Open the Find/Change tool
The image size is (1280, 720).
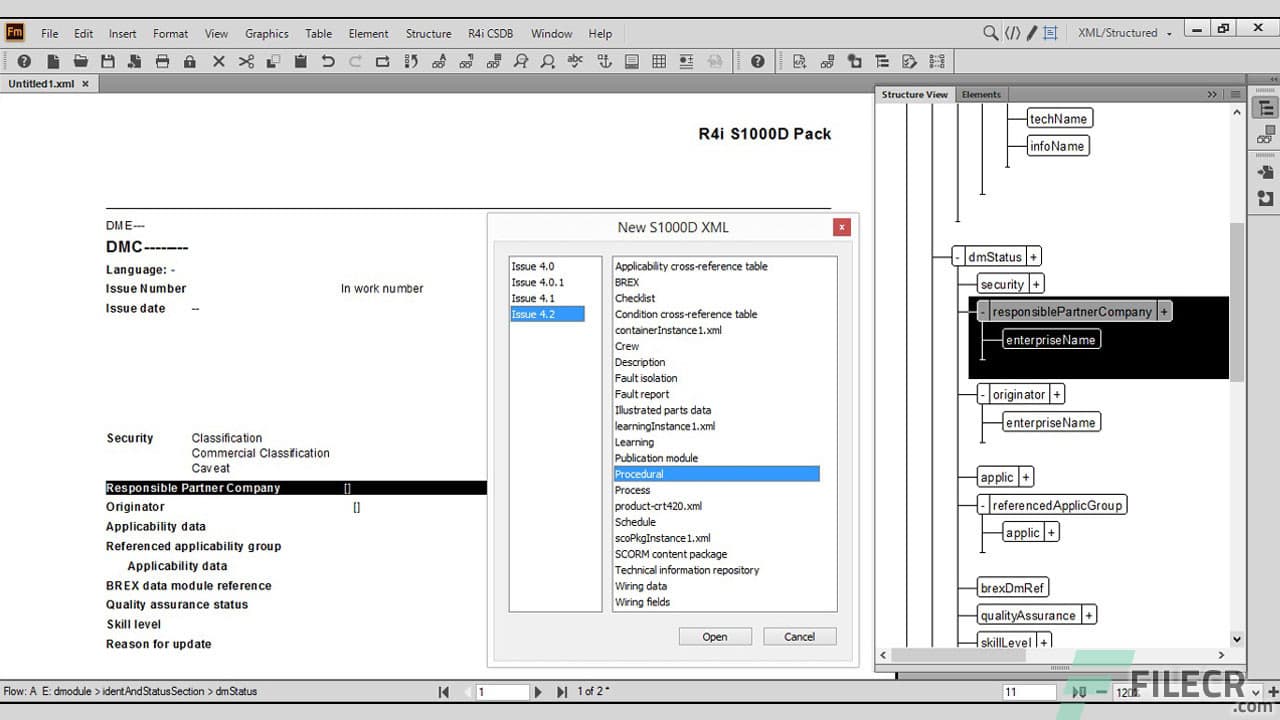click(521, 61)
